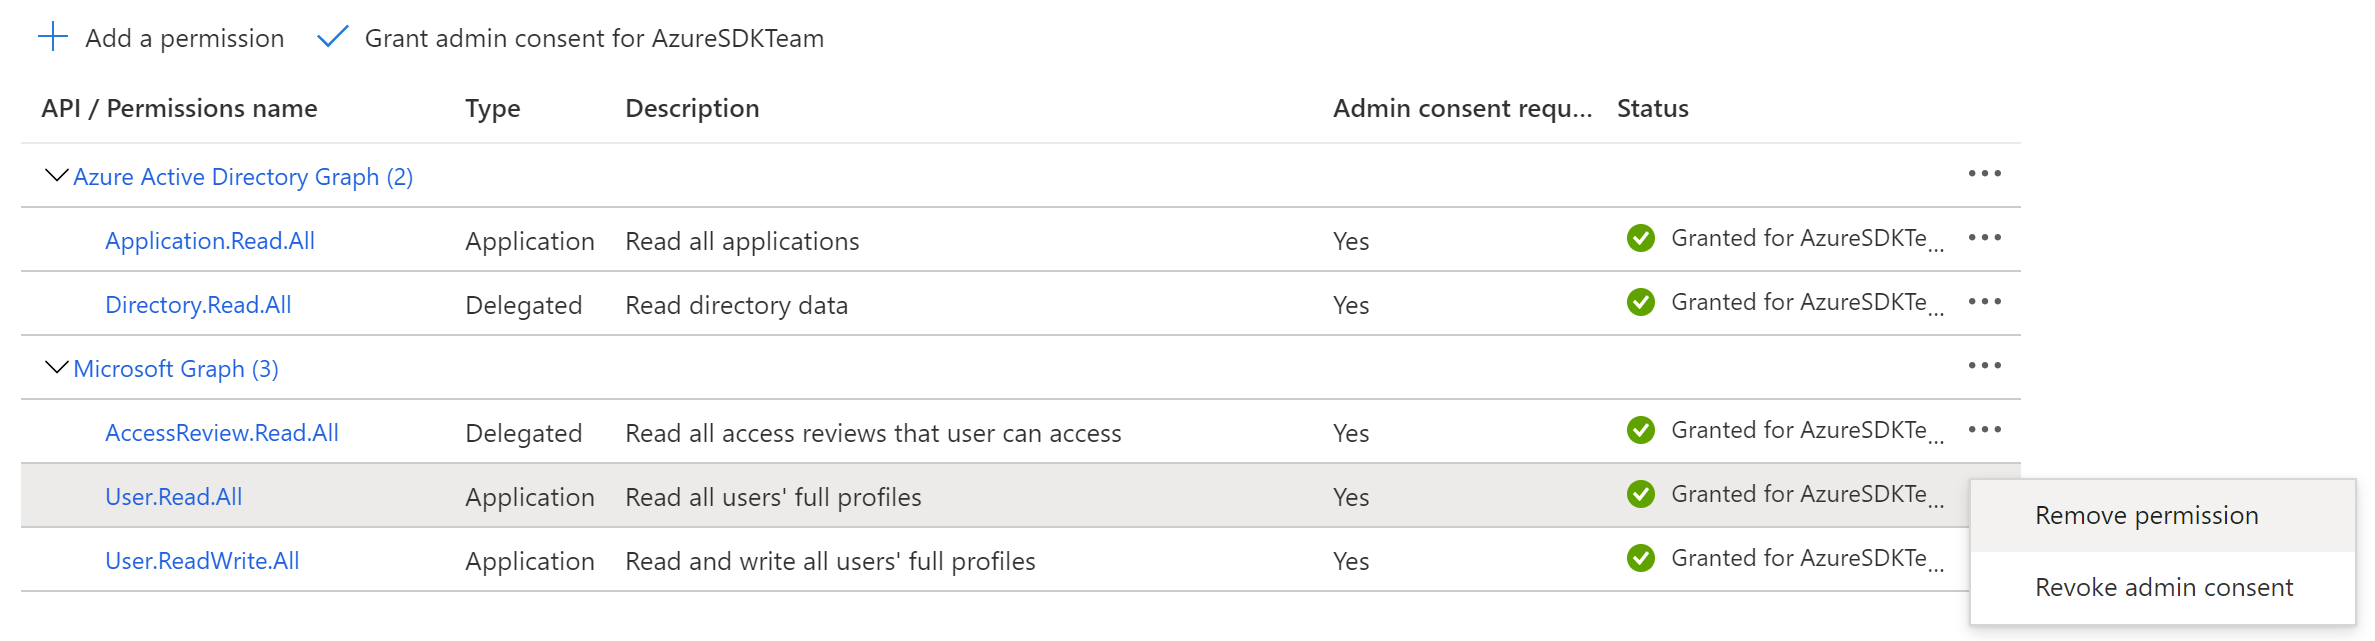The image size is (2375, 641).
Task: Open the ellipsis menu on the Application.Read.All row
Action: click(1985, 238)
